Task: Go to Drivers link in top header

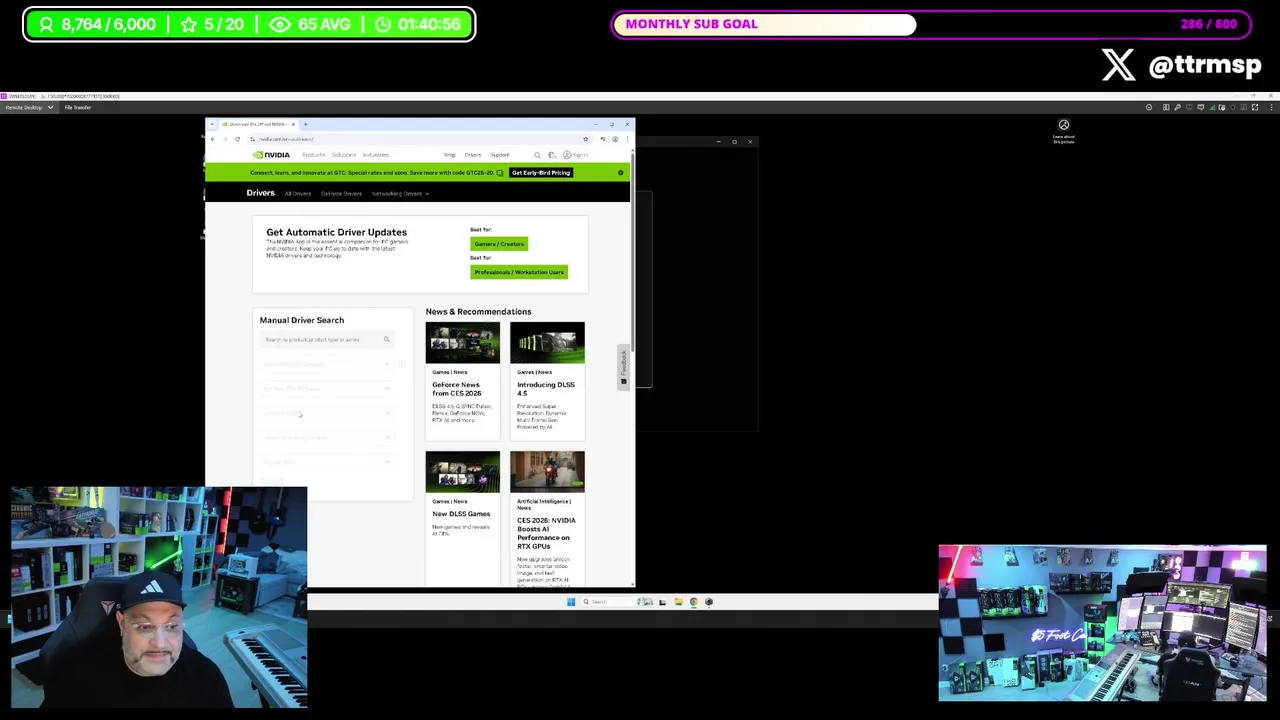Action: 472,155
